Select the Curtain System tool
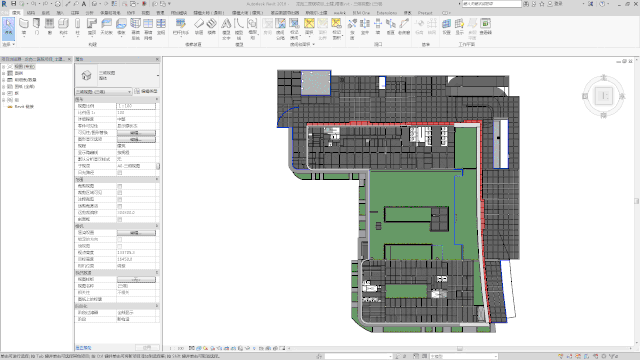Screen dimensions: 640x360 136,29
